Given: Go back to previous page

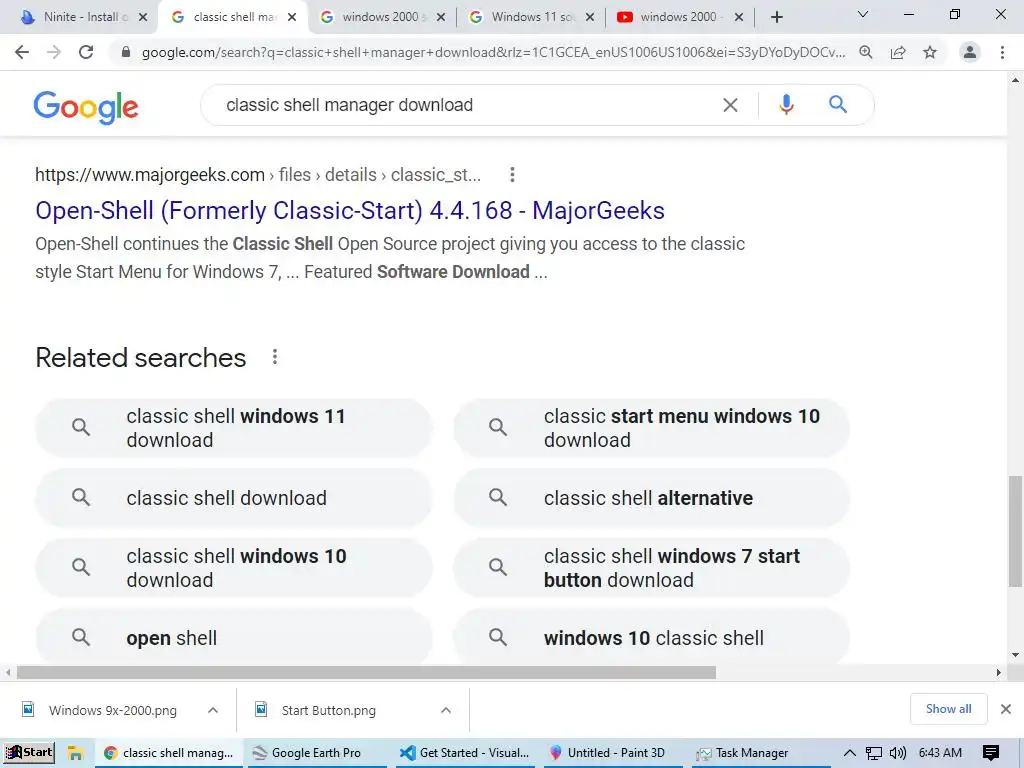Looking at the screenshot, I should pyautogui.click(x=22, y=52).
